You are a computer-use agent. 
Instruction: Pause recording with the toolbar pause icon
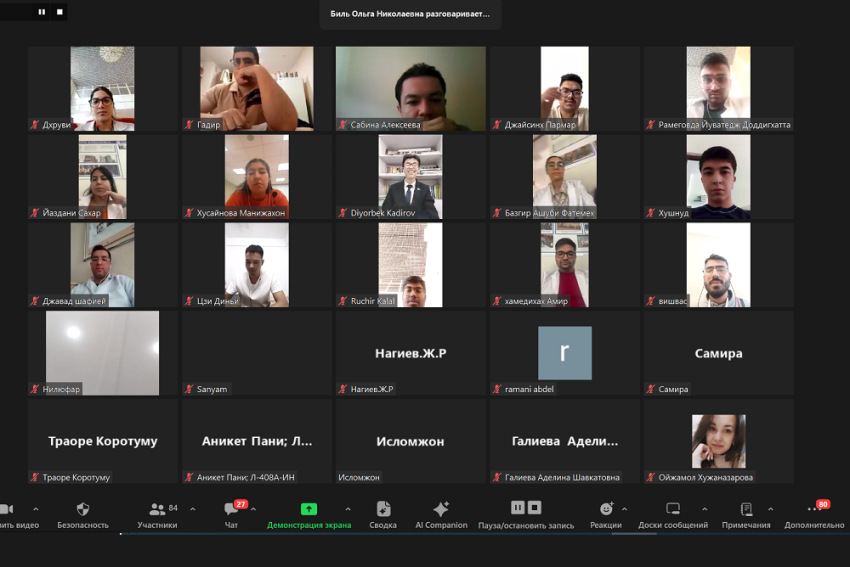click(516, 508)
